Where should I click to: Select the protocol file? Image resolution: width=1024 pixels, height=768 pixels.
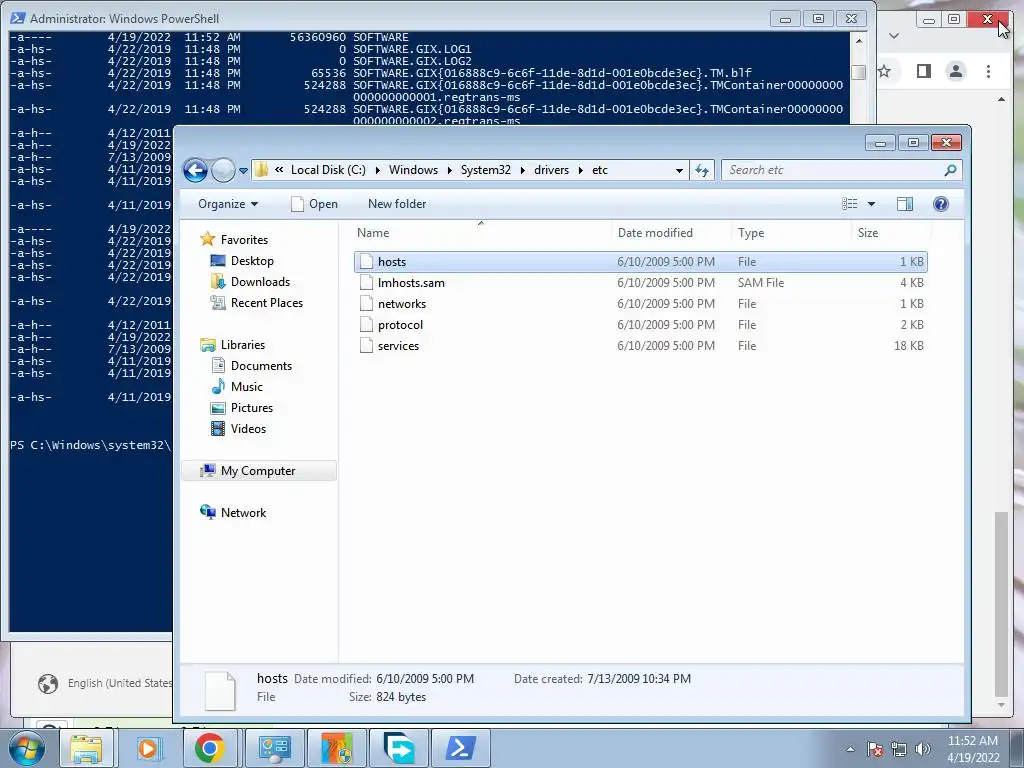641,325
